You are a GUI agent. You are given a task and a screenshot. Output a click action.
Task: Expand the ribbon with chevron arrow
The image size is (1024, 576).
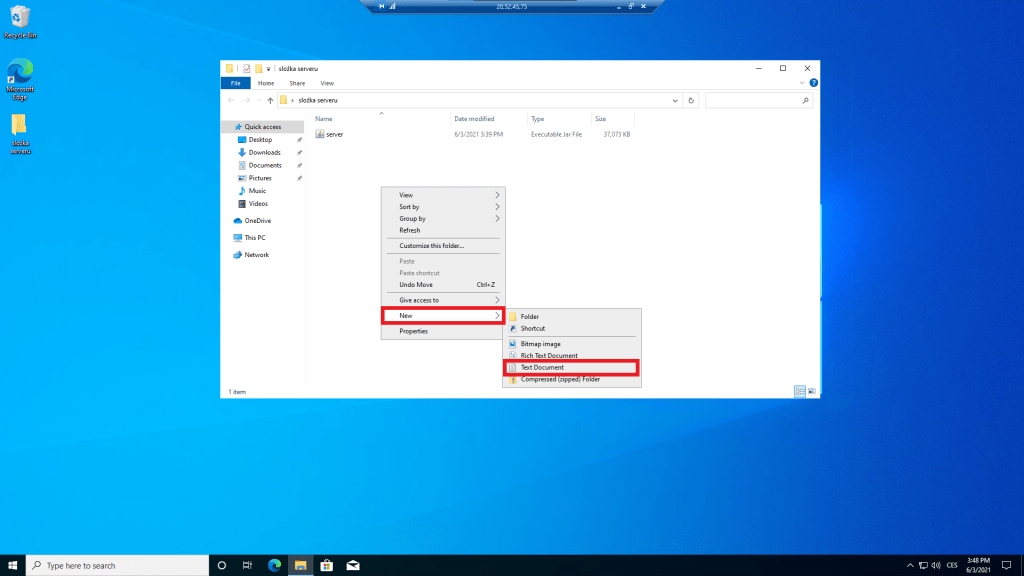[x=802, y=83]
